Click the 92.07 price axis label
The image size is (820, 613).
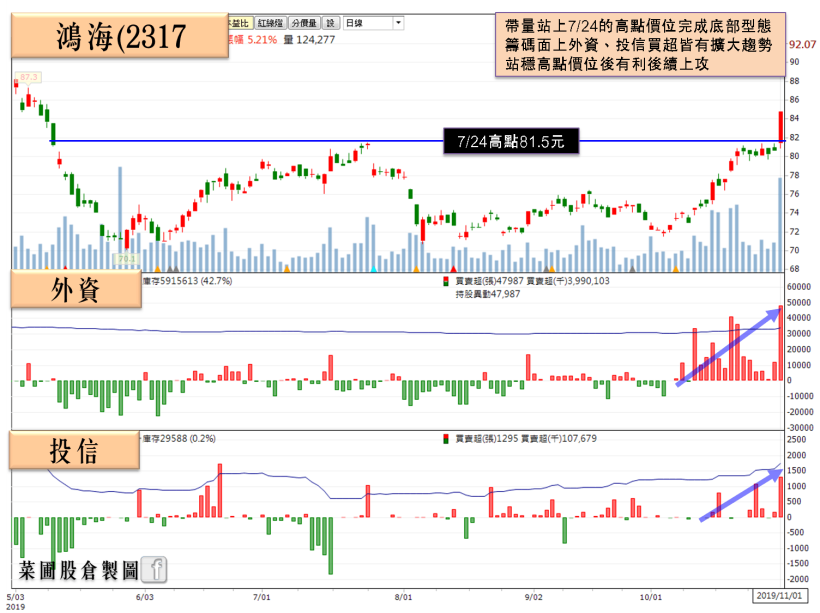pos(802,44)
